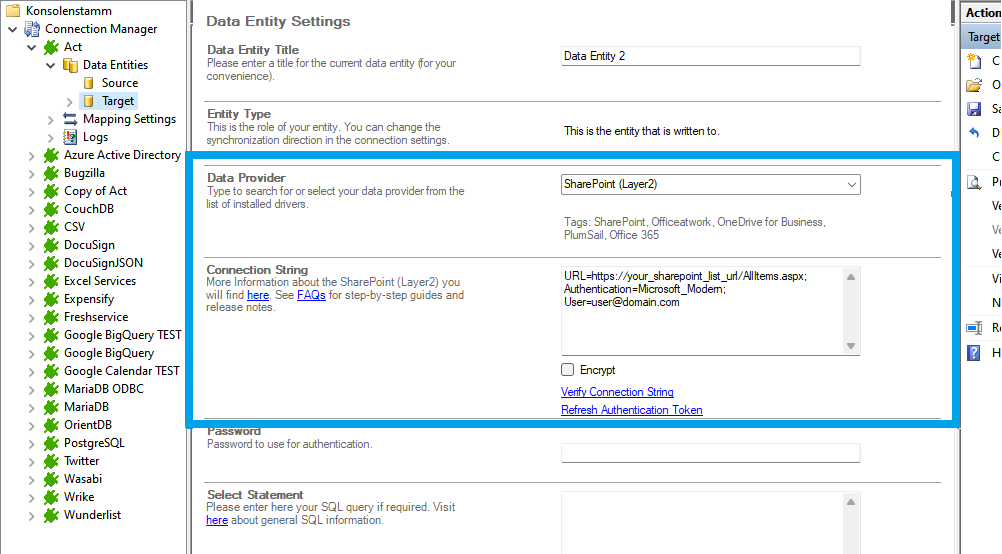The image size is (1002, 554).
Task: Collapse the Data Entities node
Action: [50, 65]
